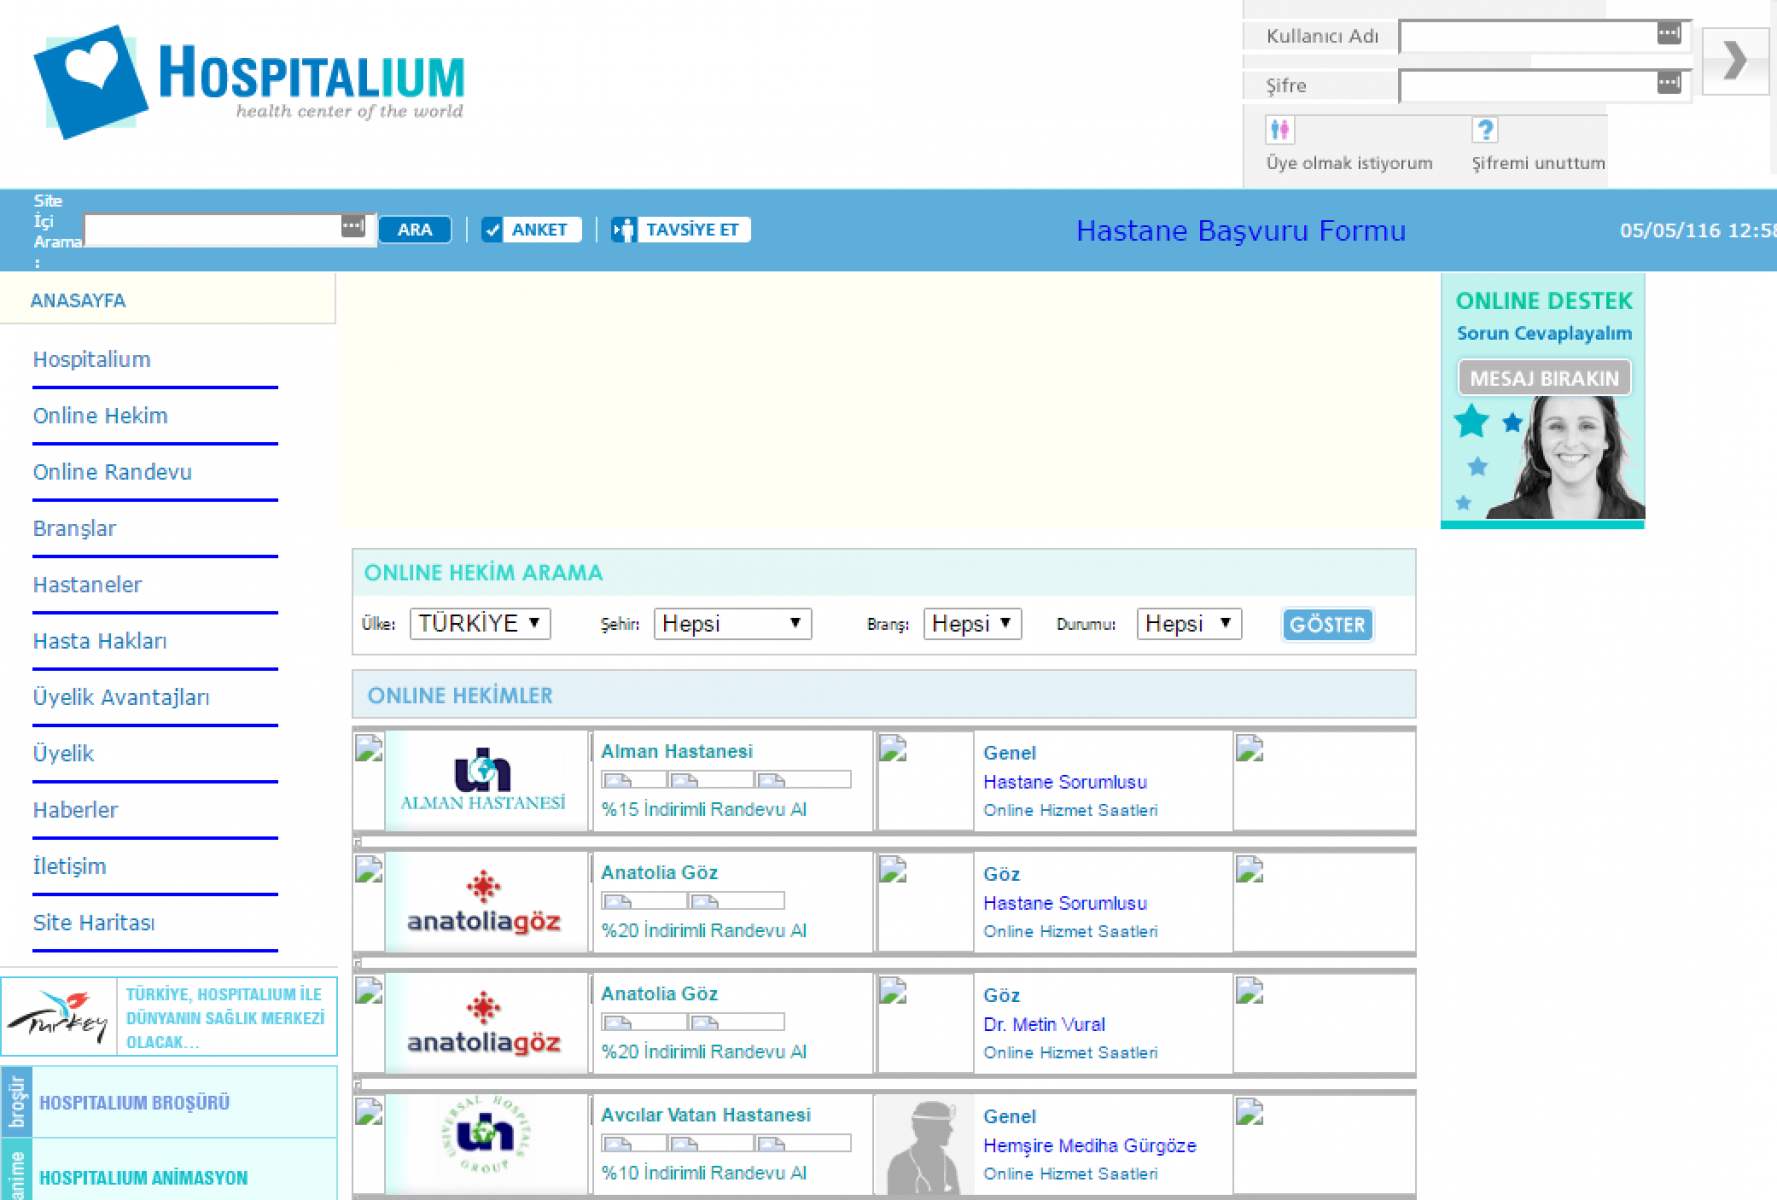Click the forgot password question mark icon
The width and height of the screenshot is (1777, 1200).
(x=1484, y=130)
